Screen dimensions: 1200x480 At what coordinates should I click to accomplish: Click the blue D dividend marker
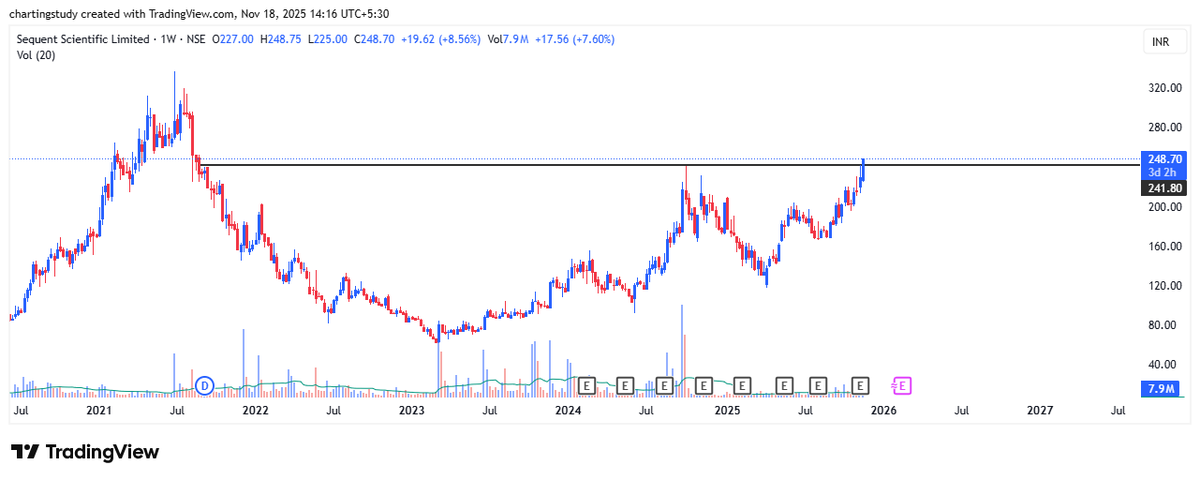[205, 385]
